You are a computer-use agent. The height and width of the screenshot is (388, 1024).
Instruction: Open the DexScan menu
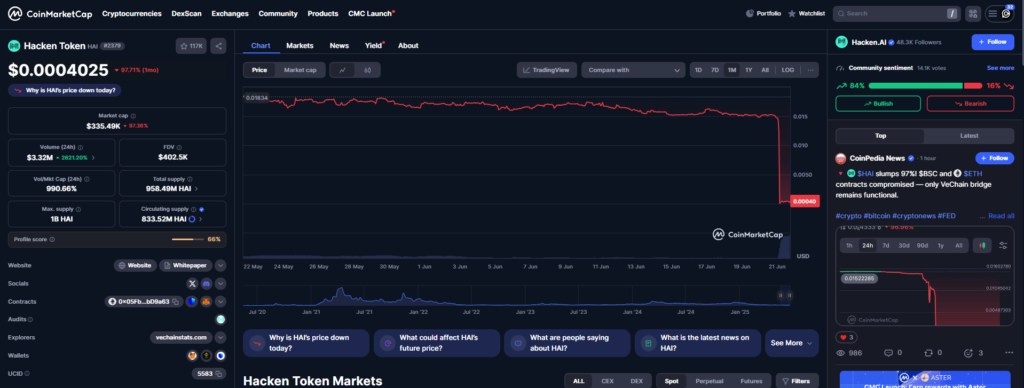pos(186,13)
